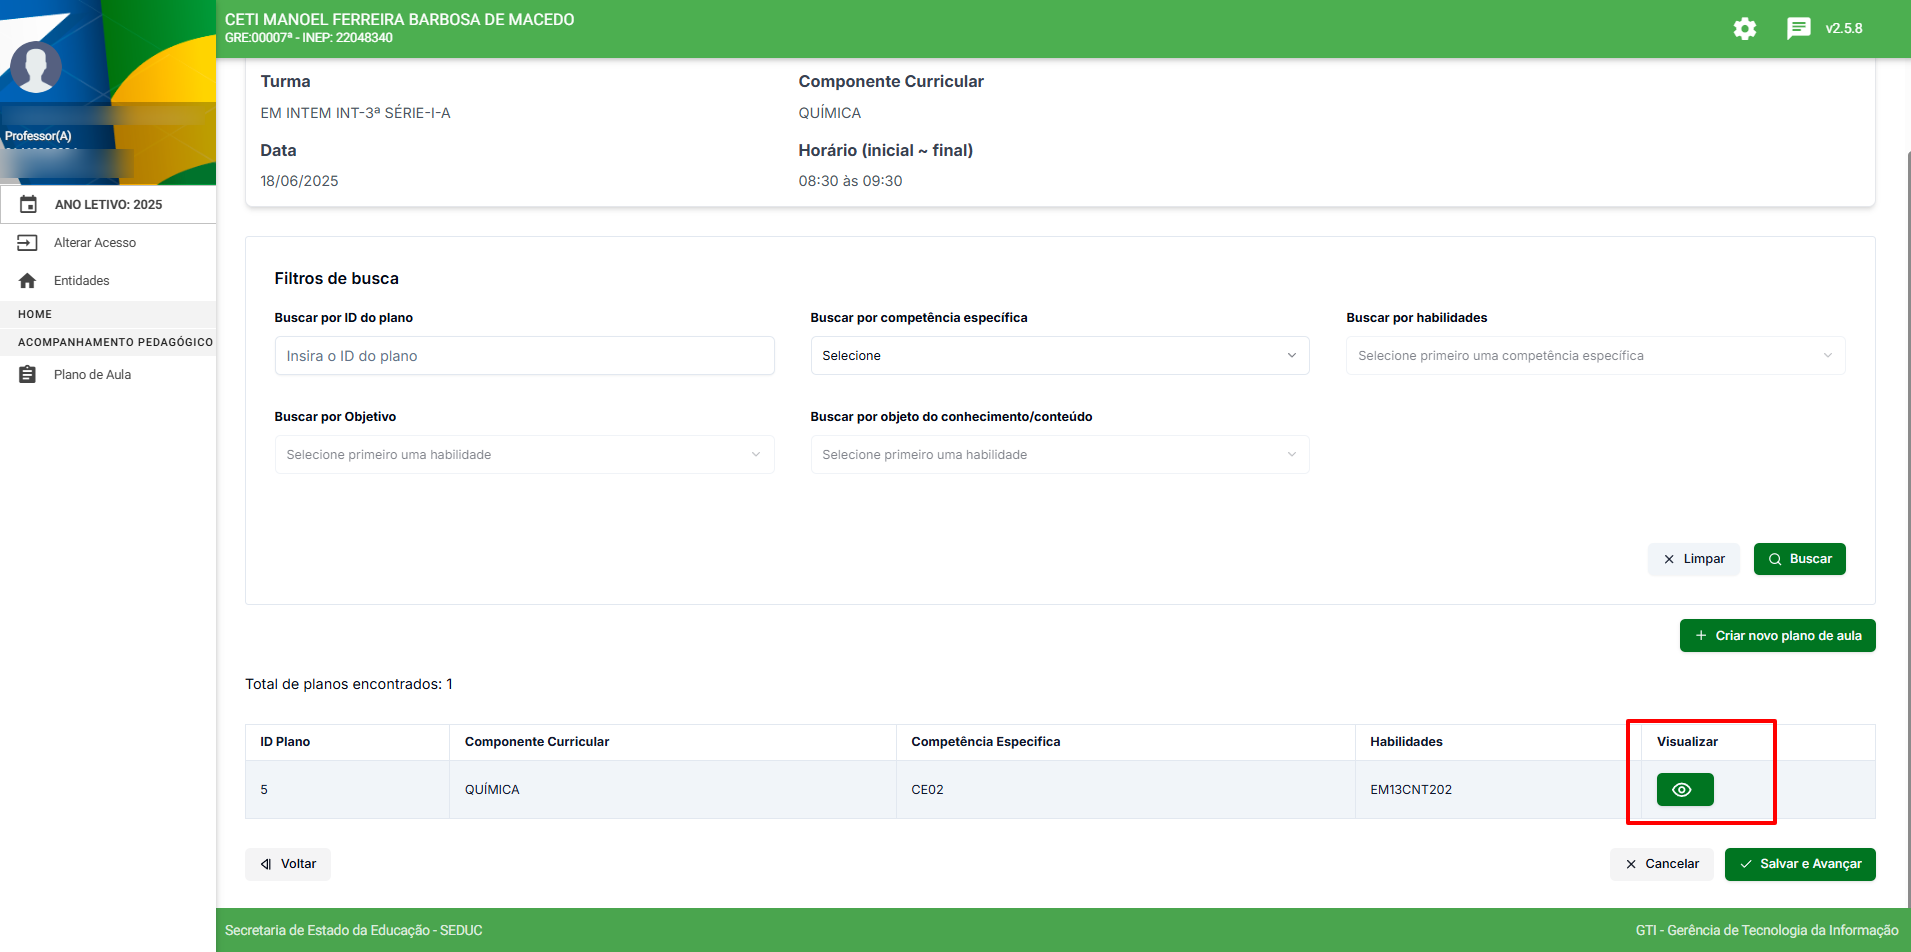The height and width of the screenshot is (952, 1911).
Task: Open the Buscar por habilidades dropdown
Action: [x=1594, y=356]
